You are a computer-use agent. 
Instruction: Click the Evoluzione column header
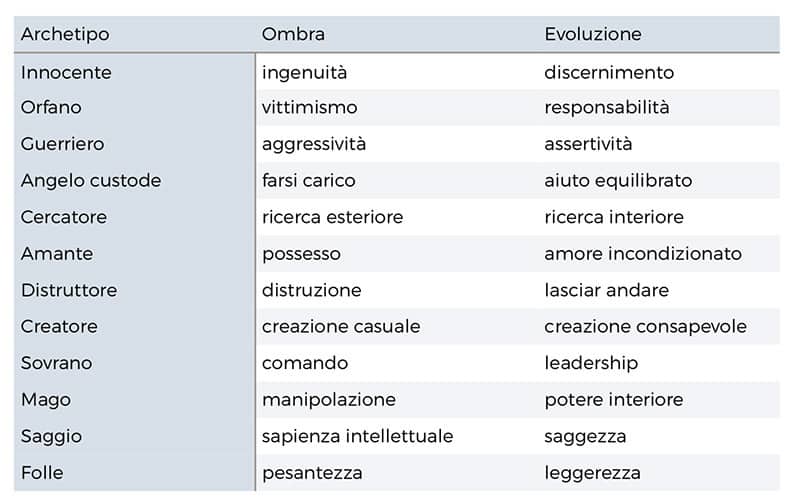pos(592,34)
